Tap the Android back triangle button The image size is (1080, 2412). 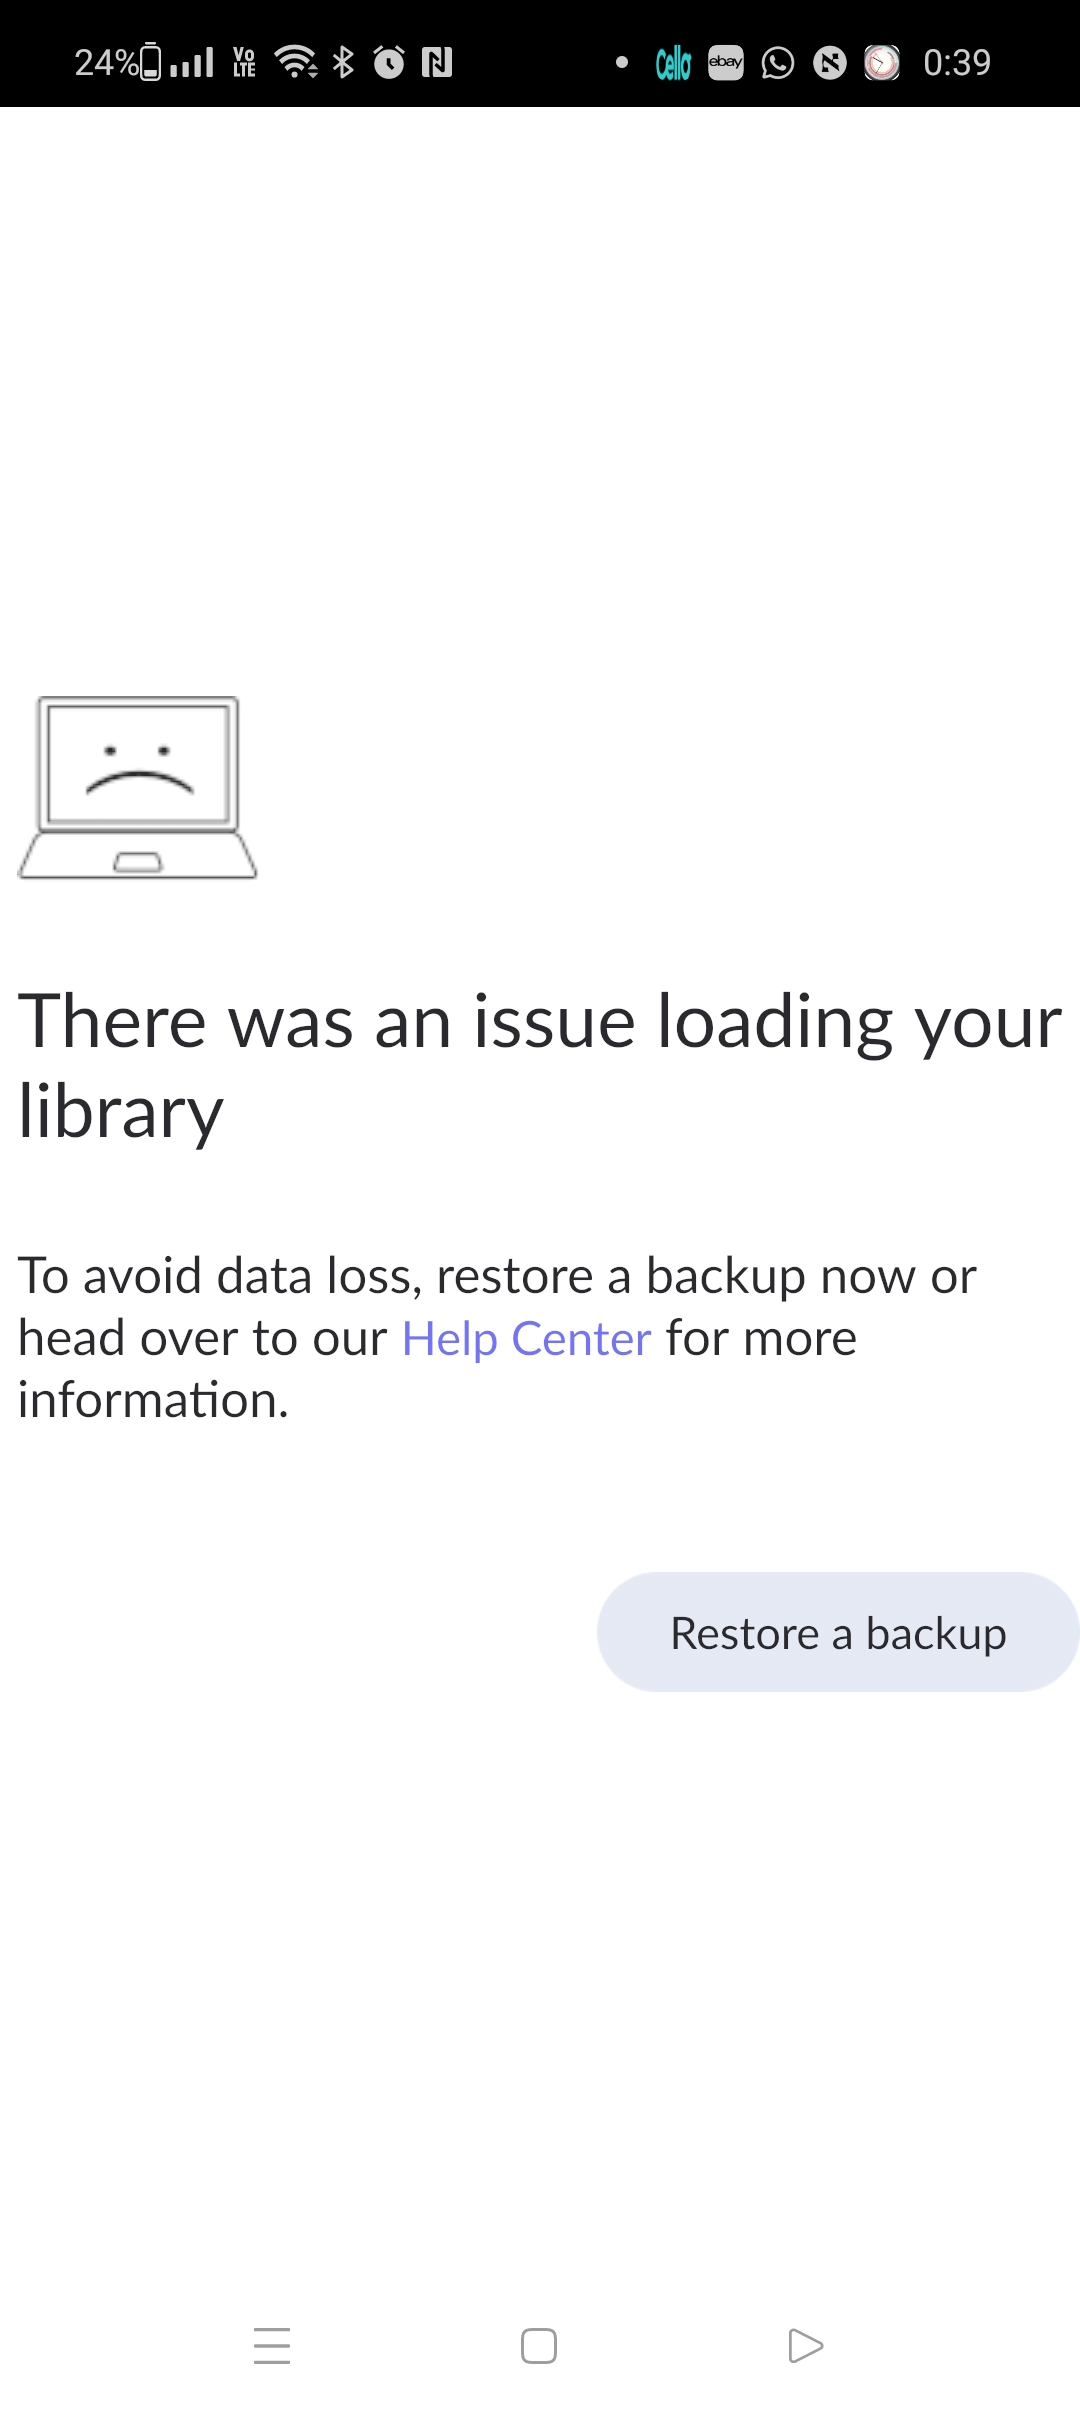pyautogui.click(x=805, y=2346)
